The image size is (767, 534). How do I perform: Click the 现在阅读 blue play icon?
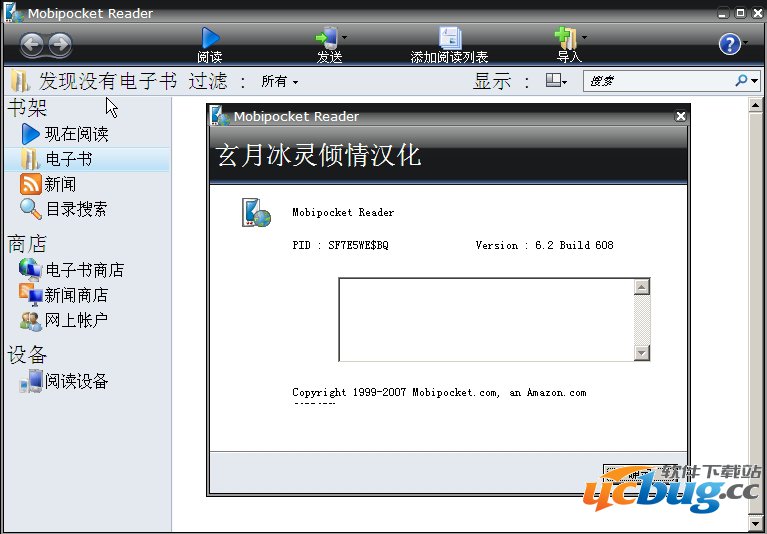coord(31,134)
